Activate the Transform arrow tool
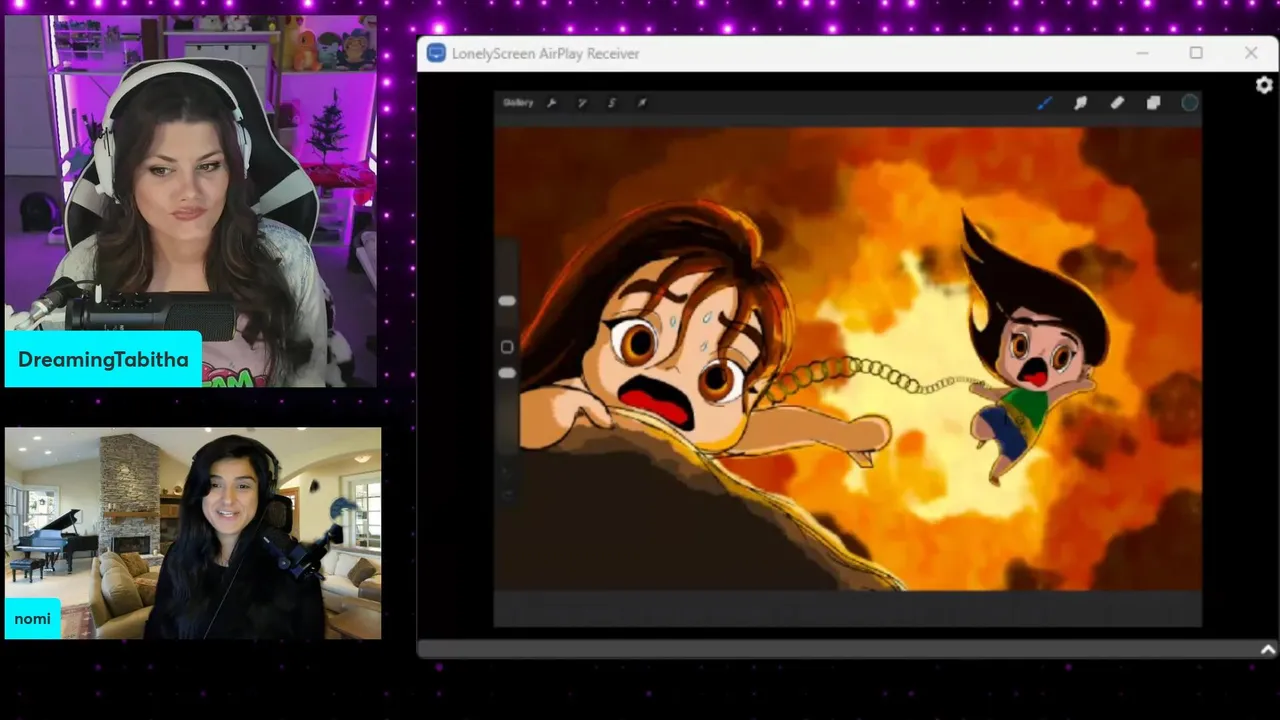 point(642,103)
